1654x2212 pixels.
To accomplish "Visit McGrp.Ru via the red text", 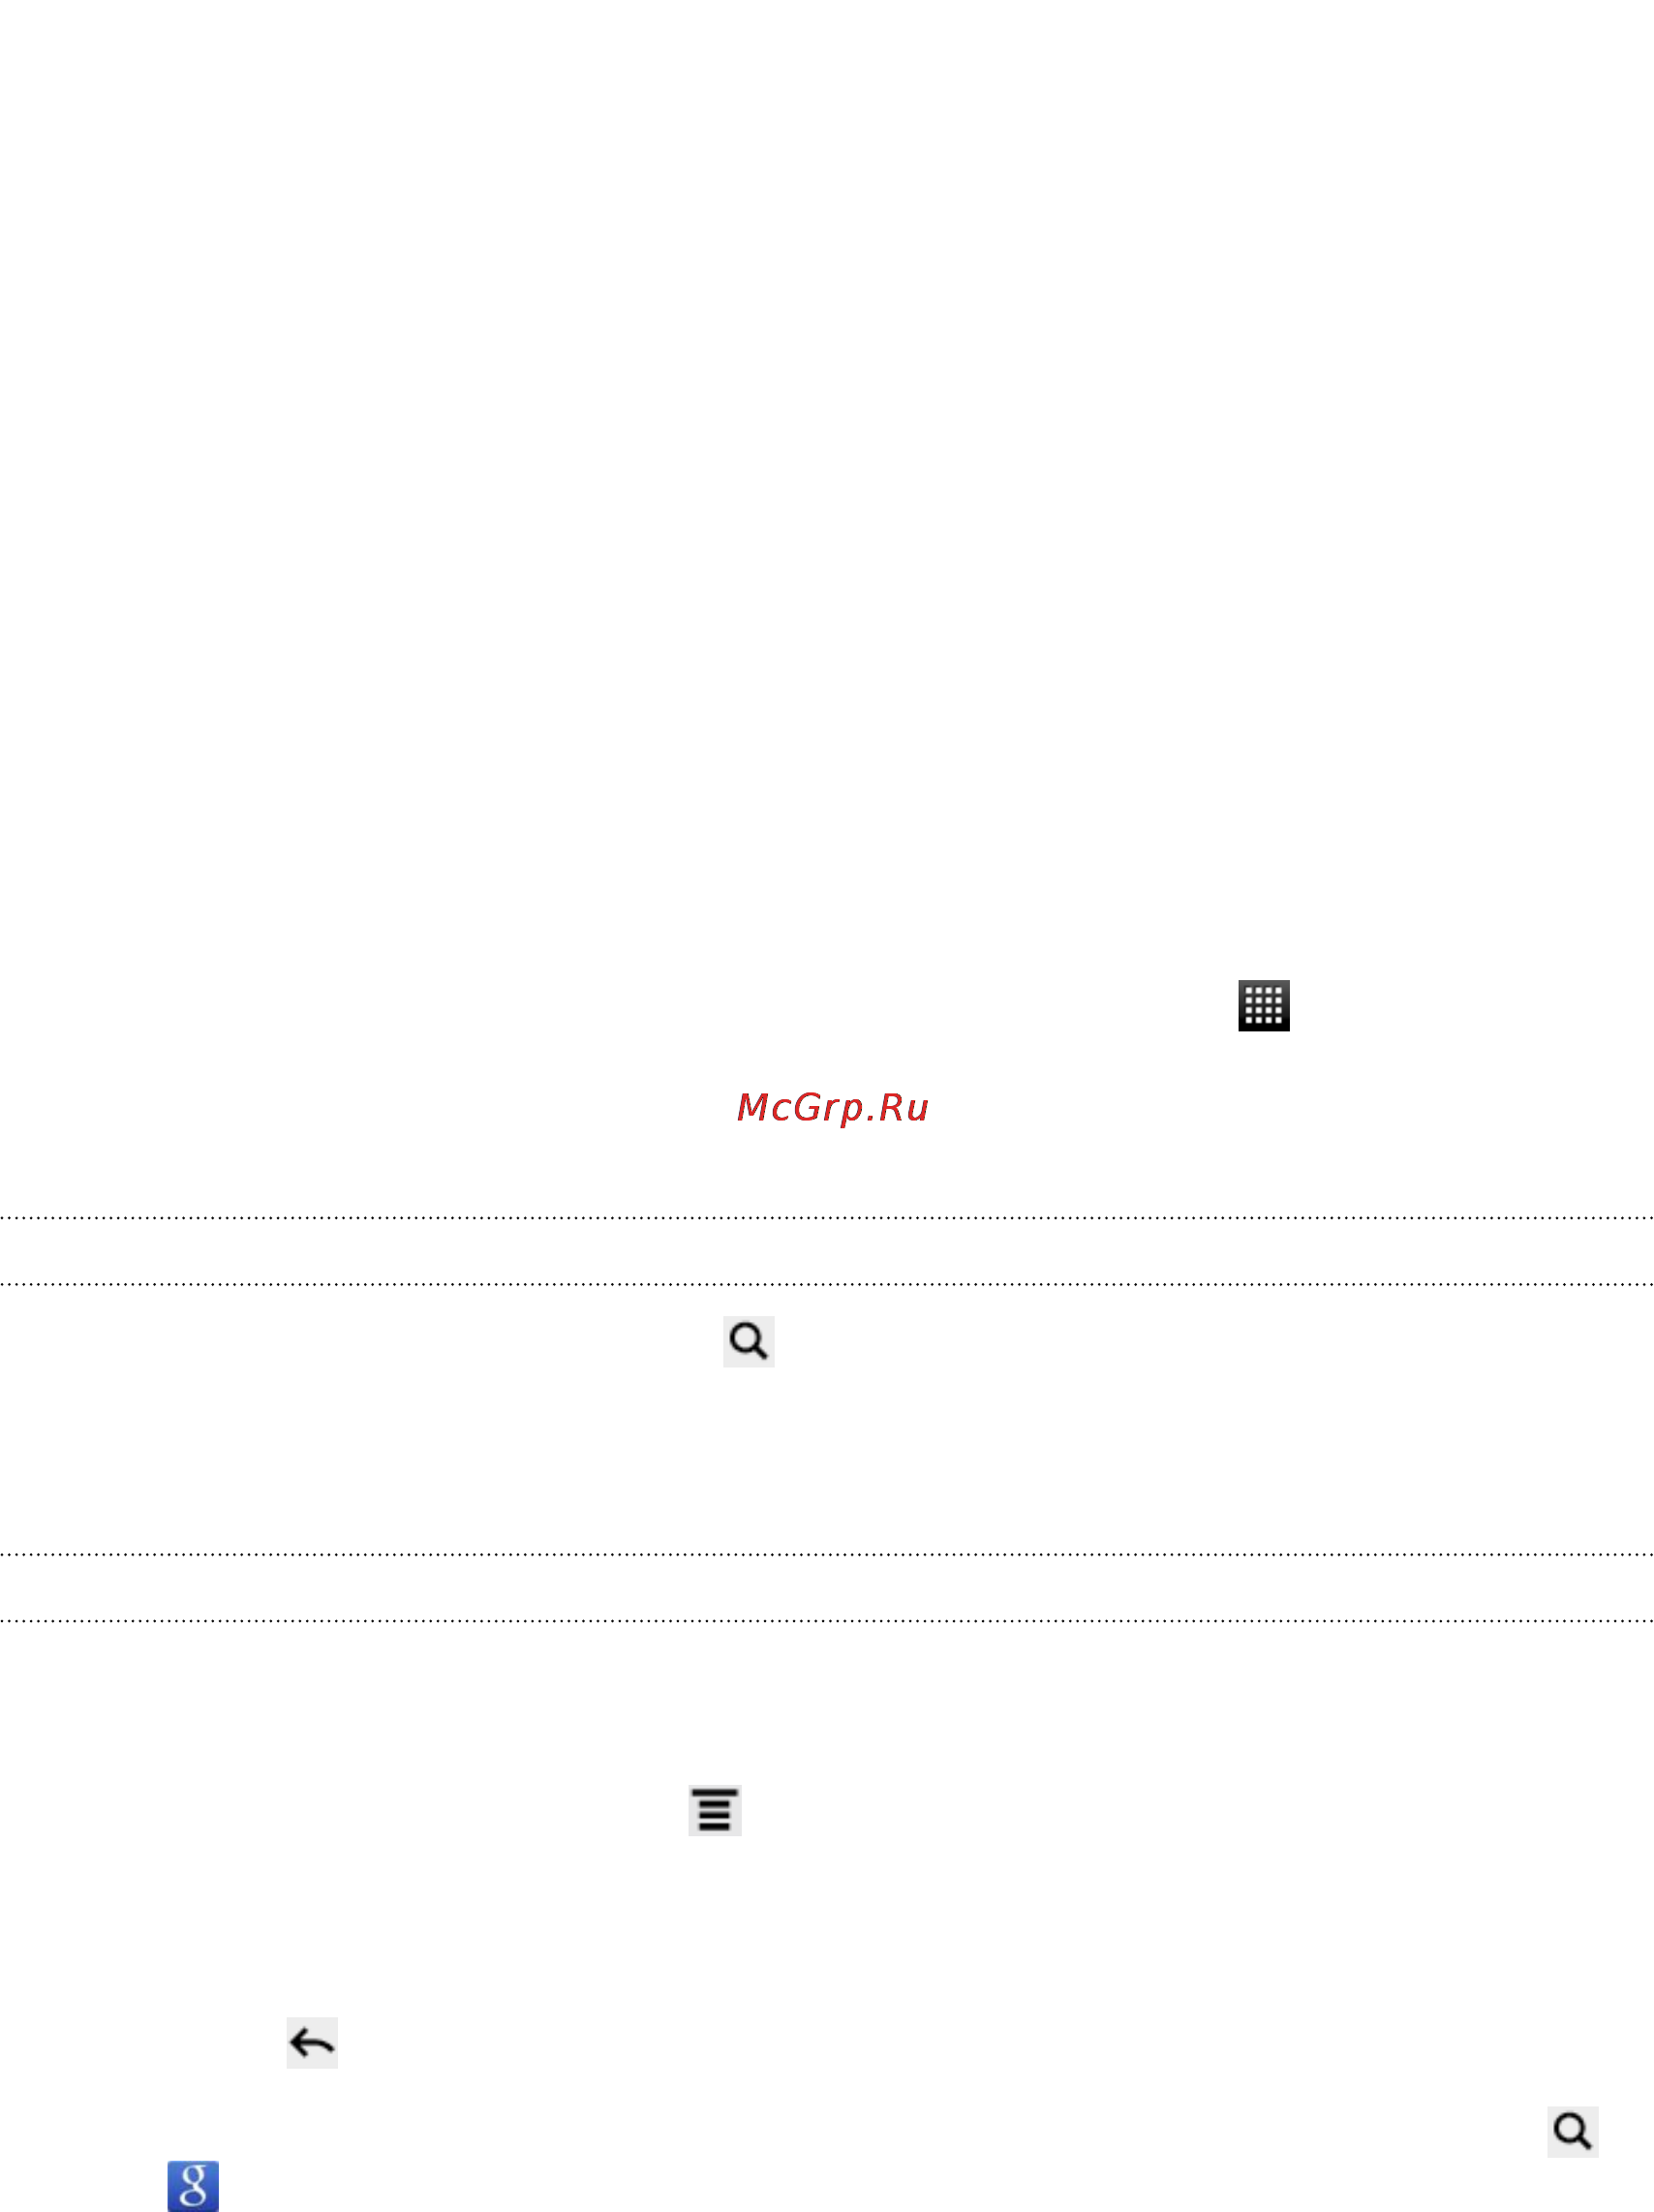I will click(832, 1107).
